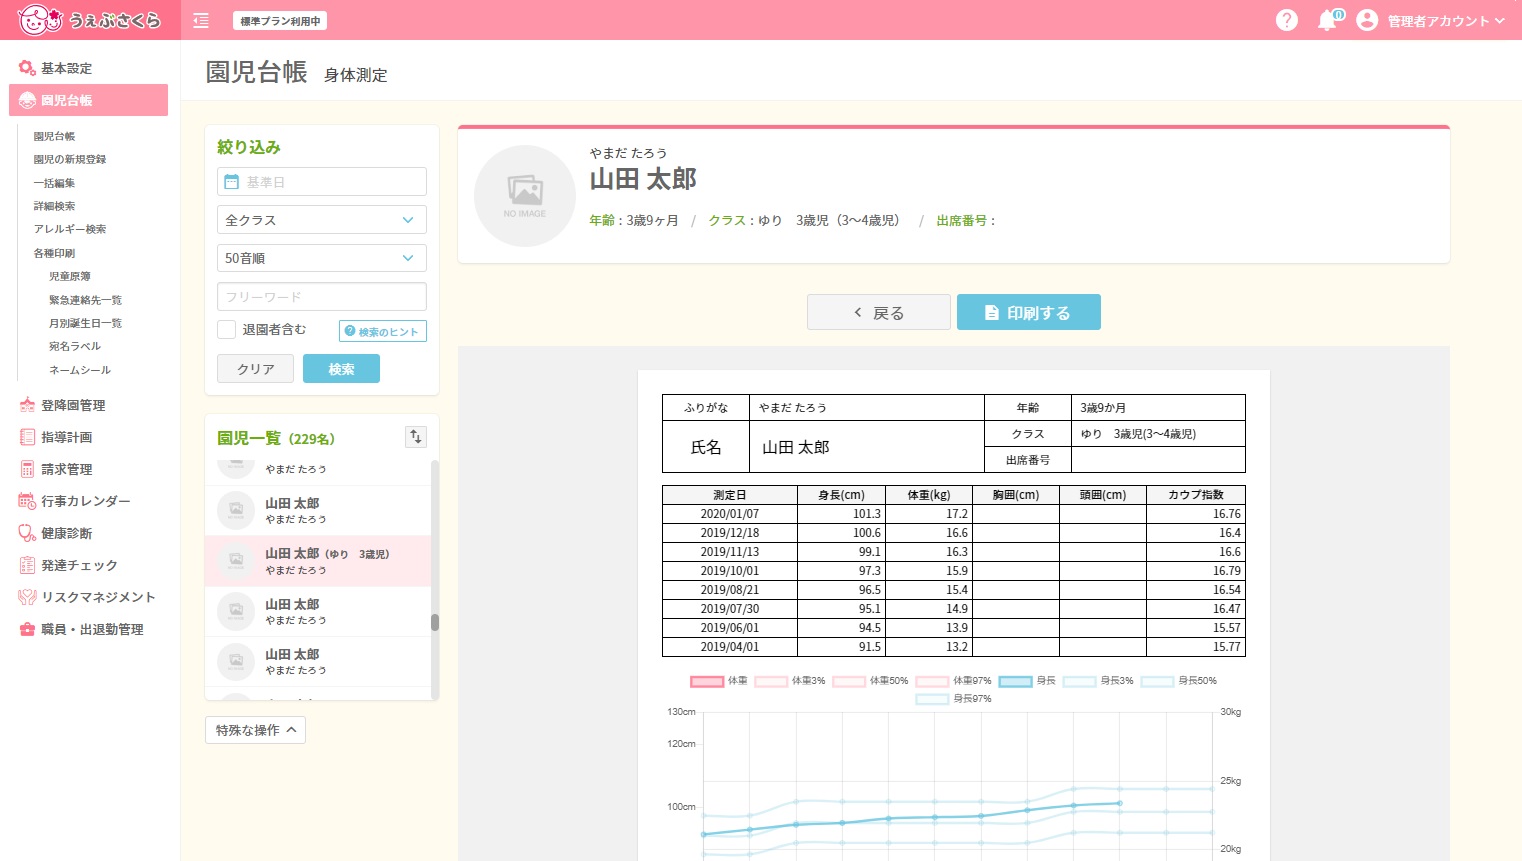
Task: Click the calendar icon in 基準日 field
Action: point(232,182)
